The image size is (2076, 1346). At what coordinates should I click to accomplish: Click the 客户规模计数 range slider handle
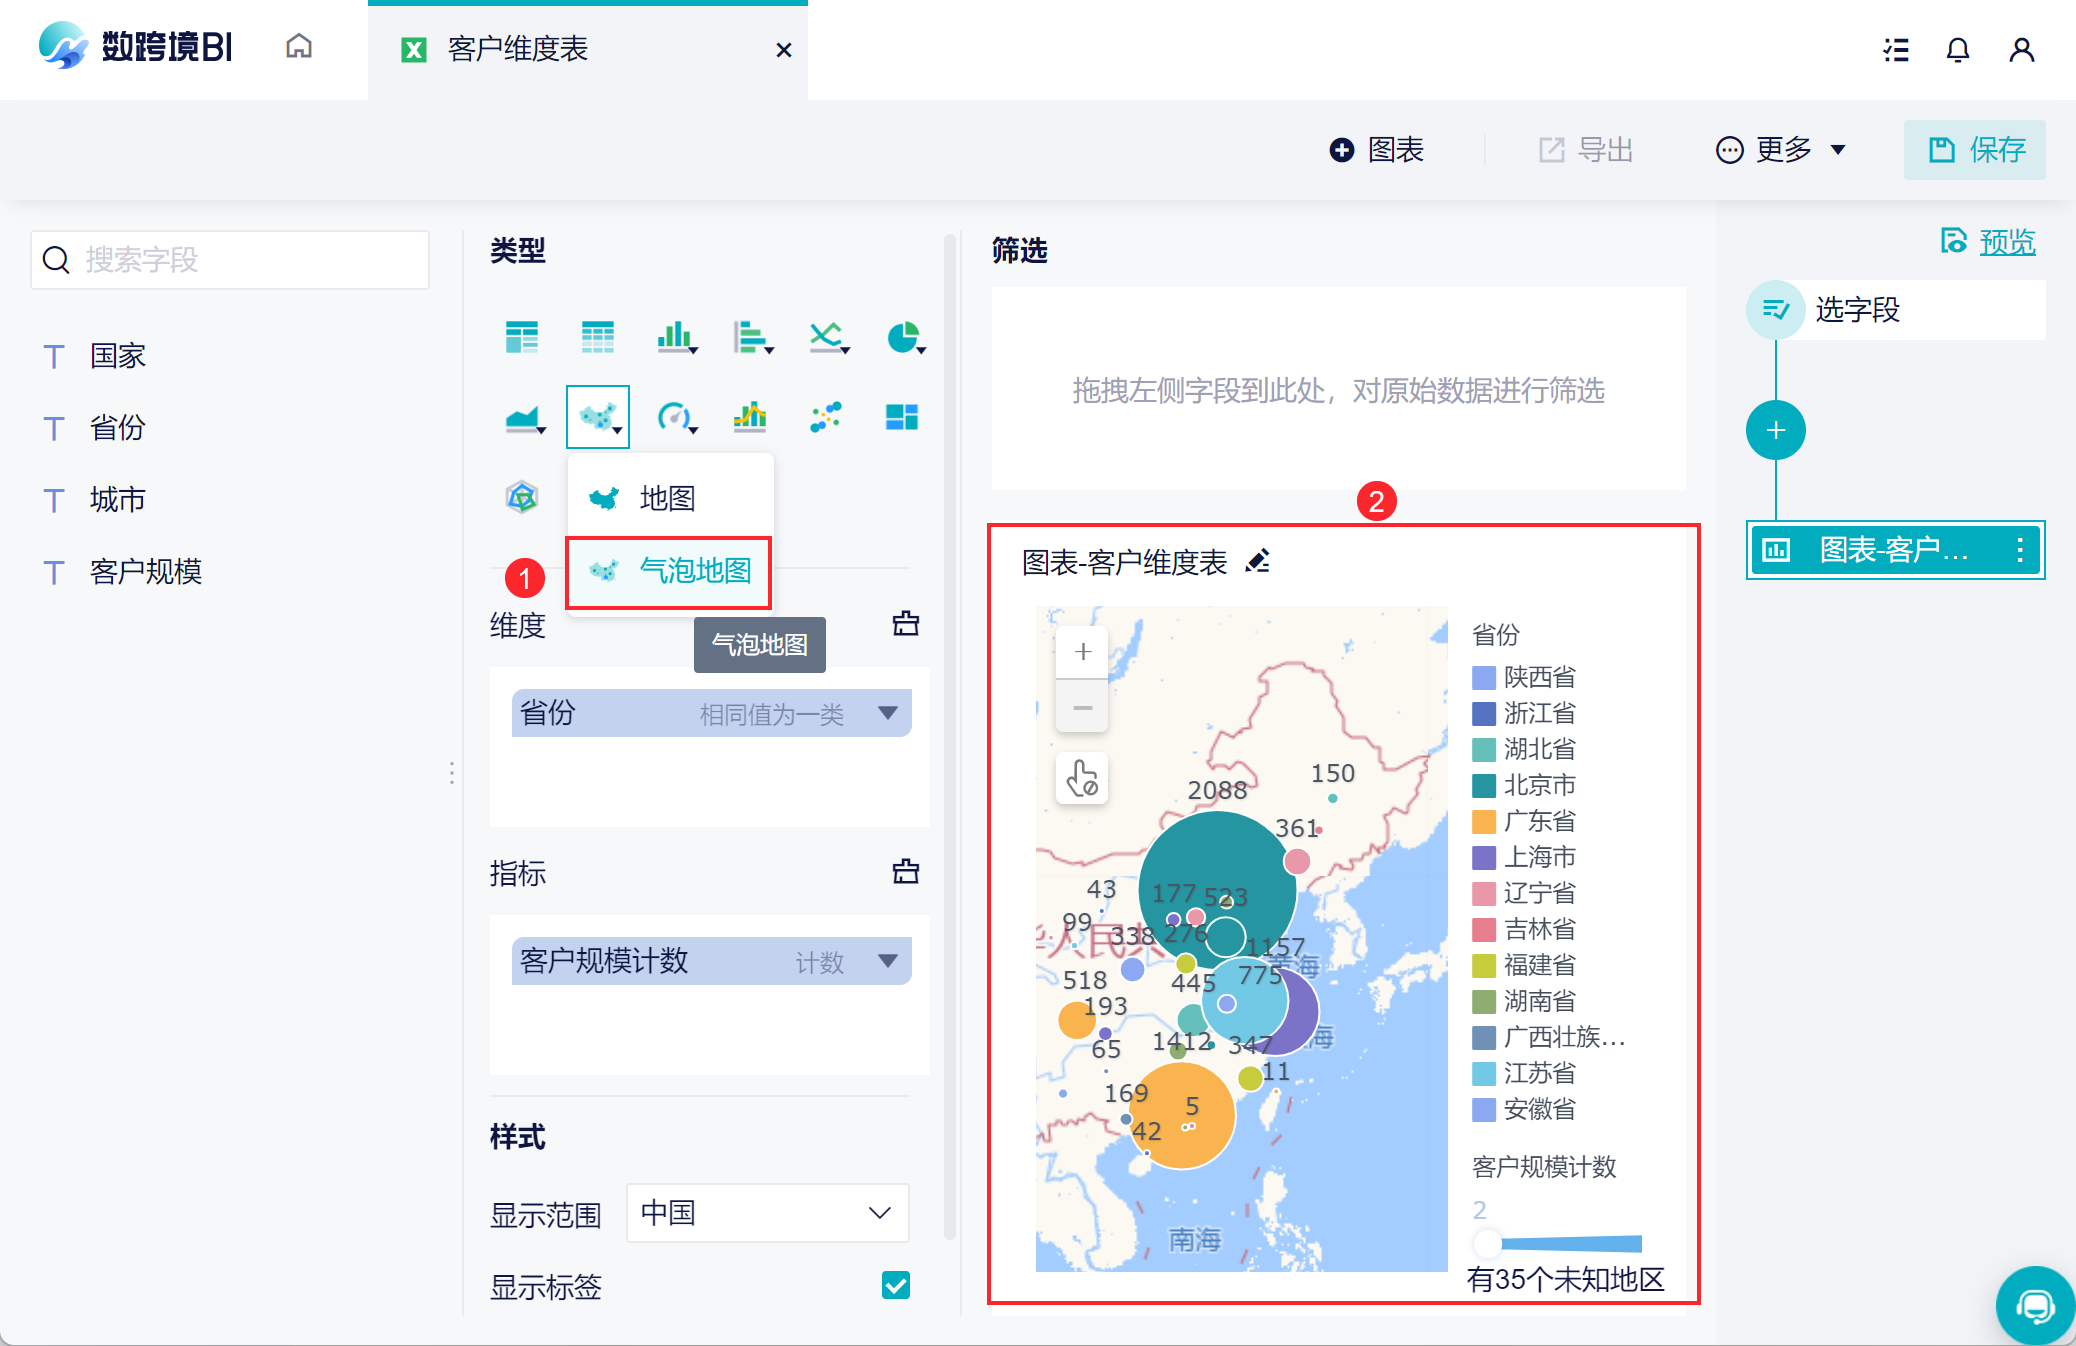point(1487,1243)
